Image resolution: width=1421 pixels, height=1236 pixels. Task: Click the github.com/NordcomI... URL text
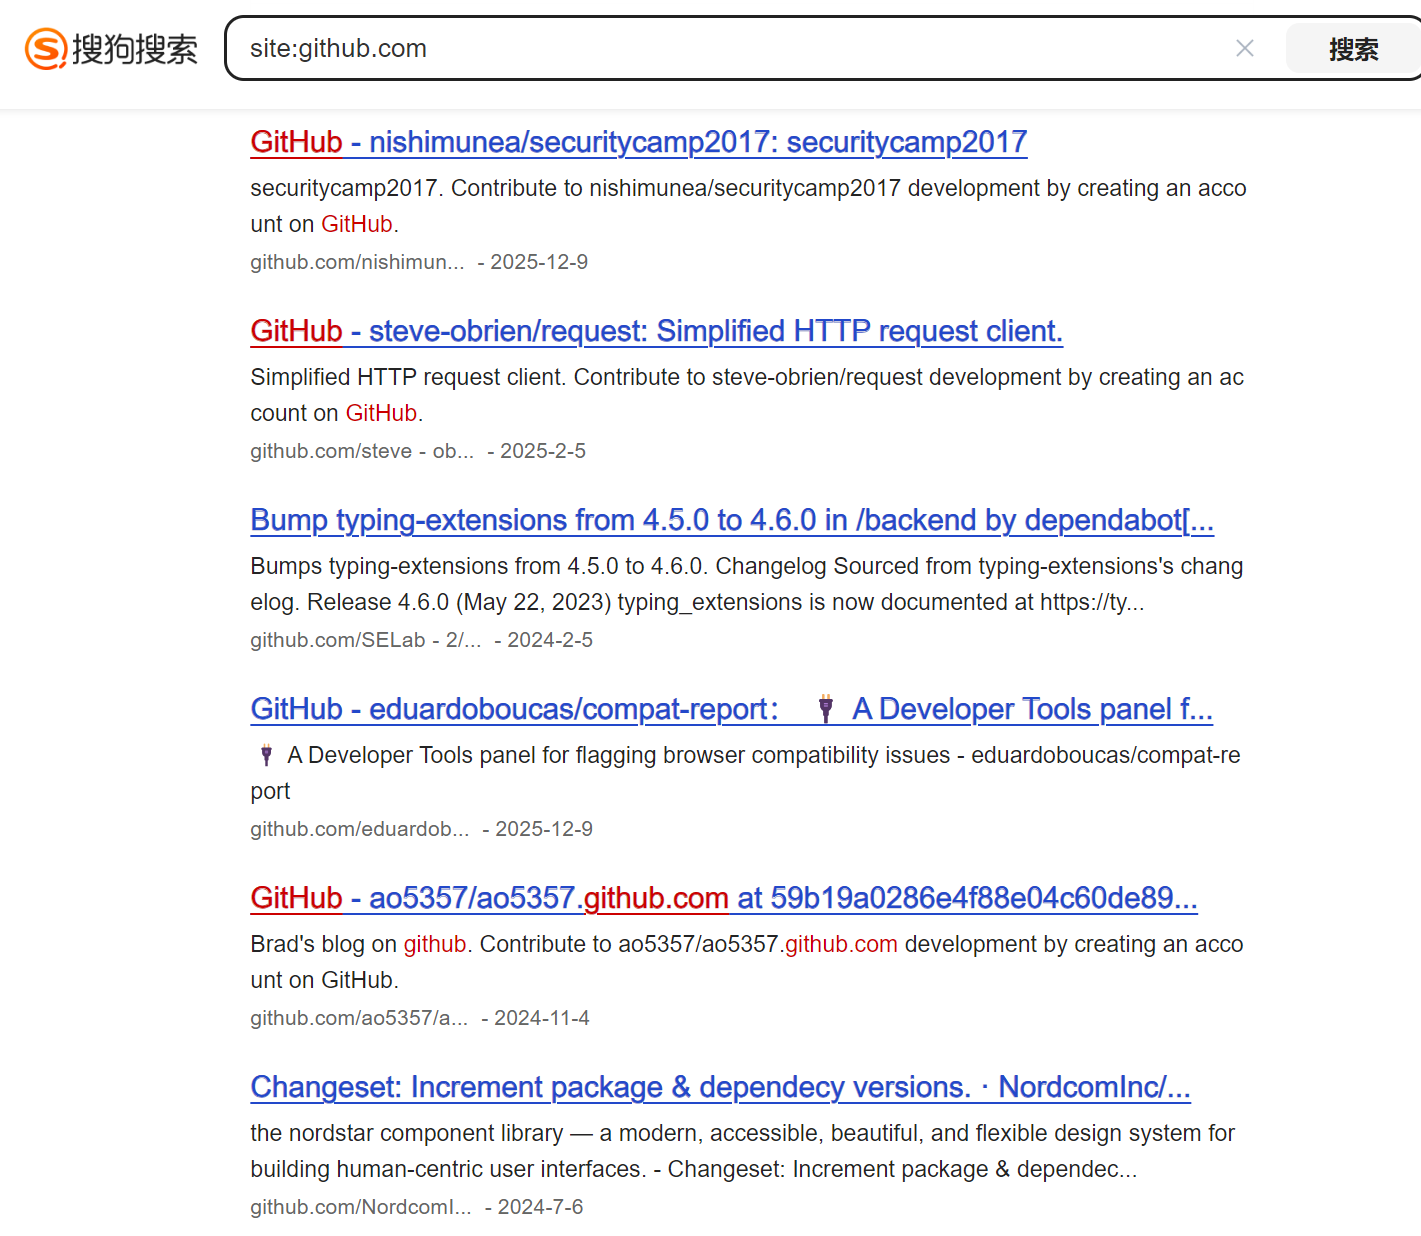pyautogui.click(x=361, y=1207)
